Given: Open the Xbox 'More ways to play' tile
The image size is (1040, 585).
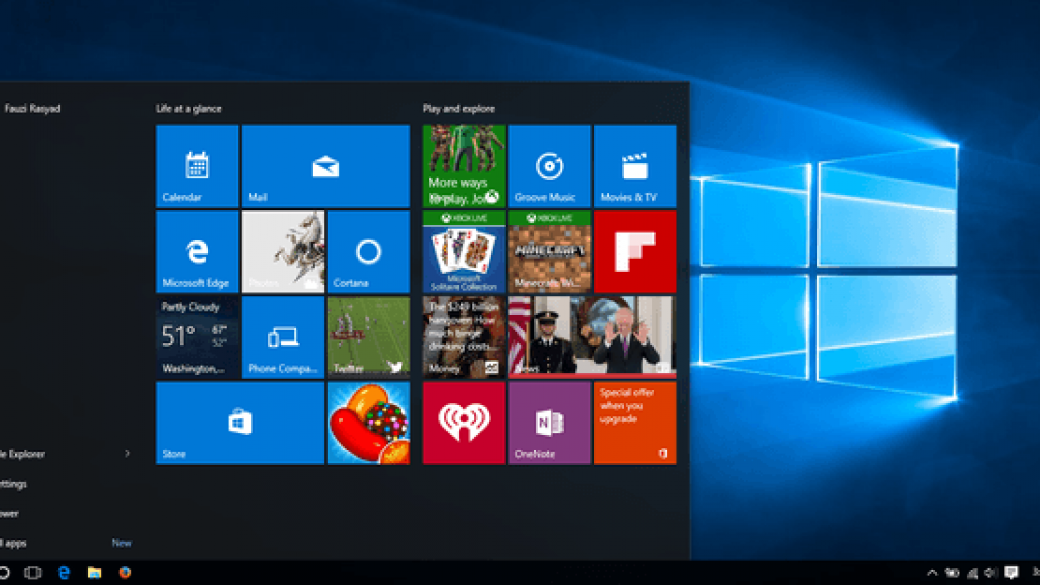Looking at the screenshot, I should coord(464,166).
